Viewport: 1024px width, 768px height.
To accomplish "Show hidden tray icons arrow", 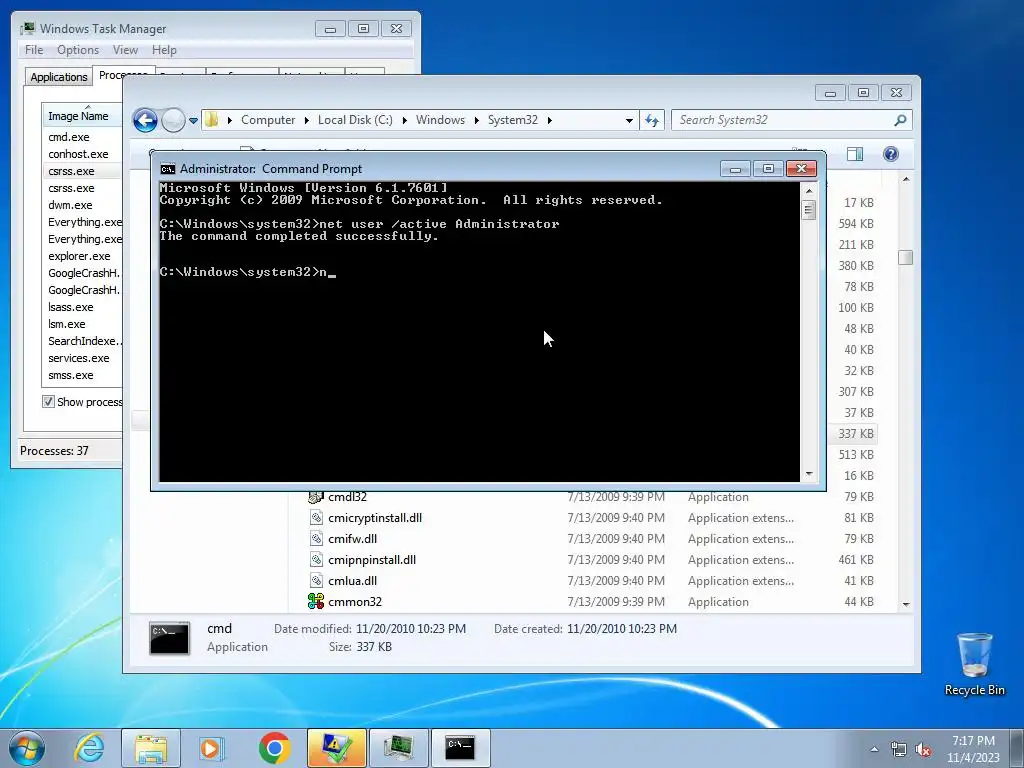I will [x=874, y=749].
